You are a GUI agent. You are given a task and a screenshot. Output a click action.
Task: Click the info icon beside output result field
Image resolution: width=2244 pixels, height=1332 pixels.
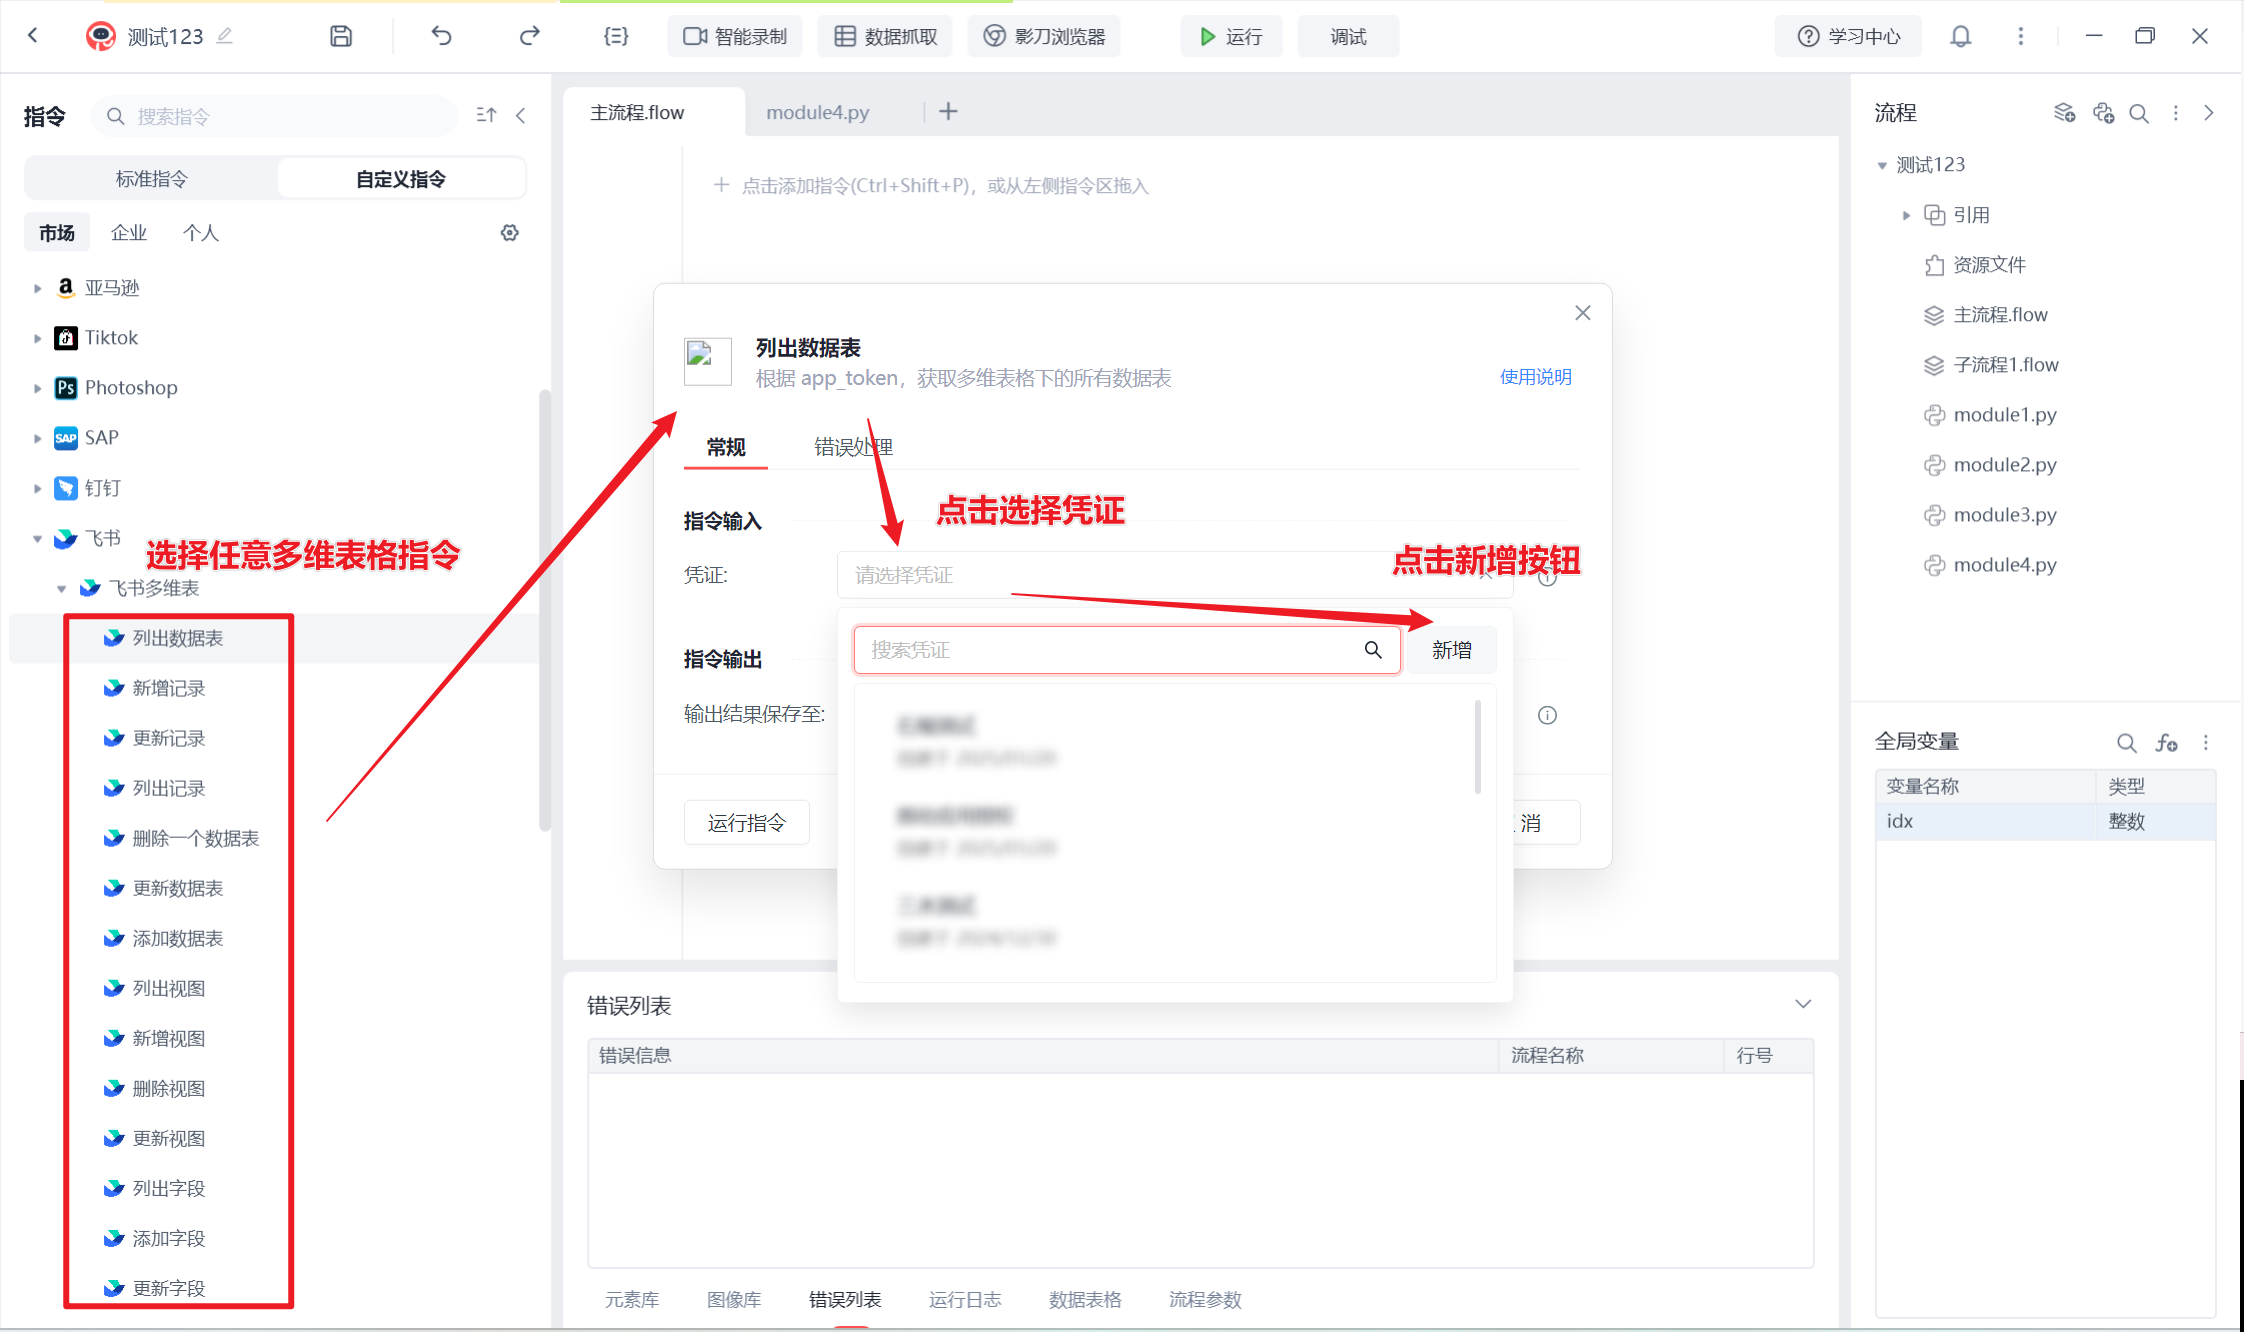pyautogui.click(x=1547, y=715)
